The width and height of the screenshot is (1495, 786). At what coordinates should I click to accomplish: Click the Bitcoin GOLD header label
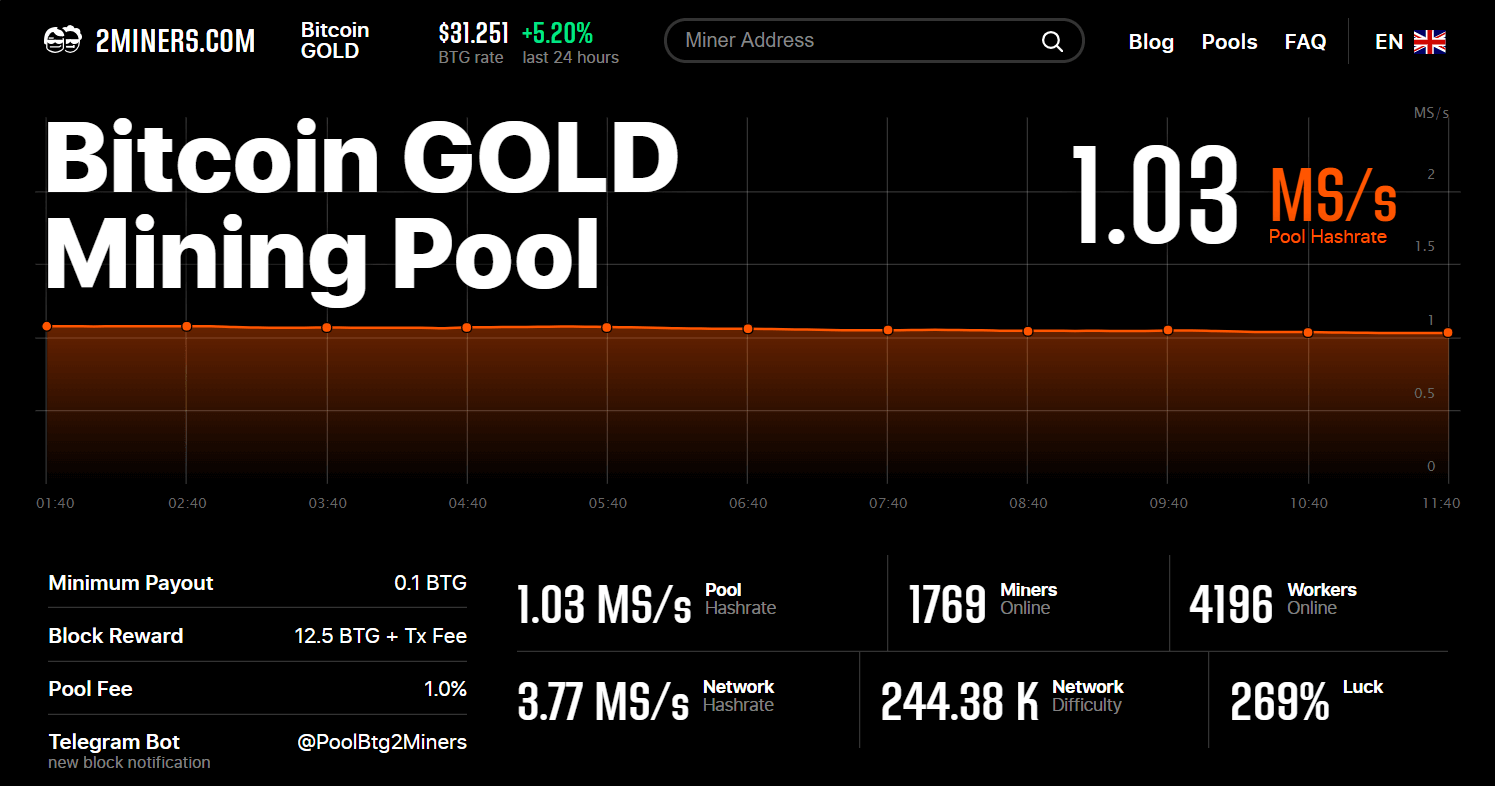click(335, 41)
